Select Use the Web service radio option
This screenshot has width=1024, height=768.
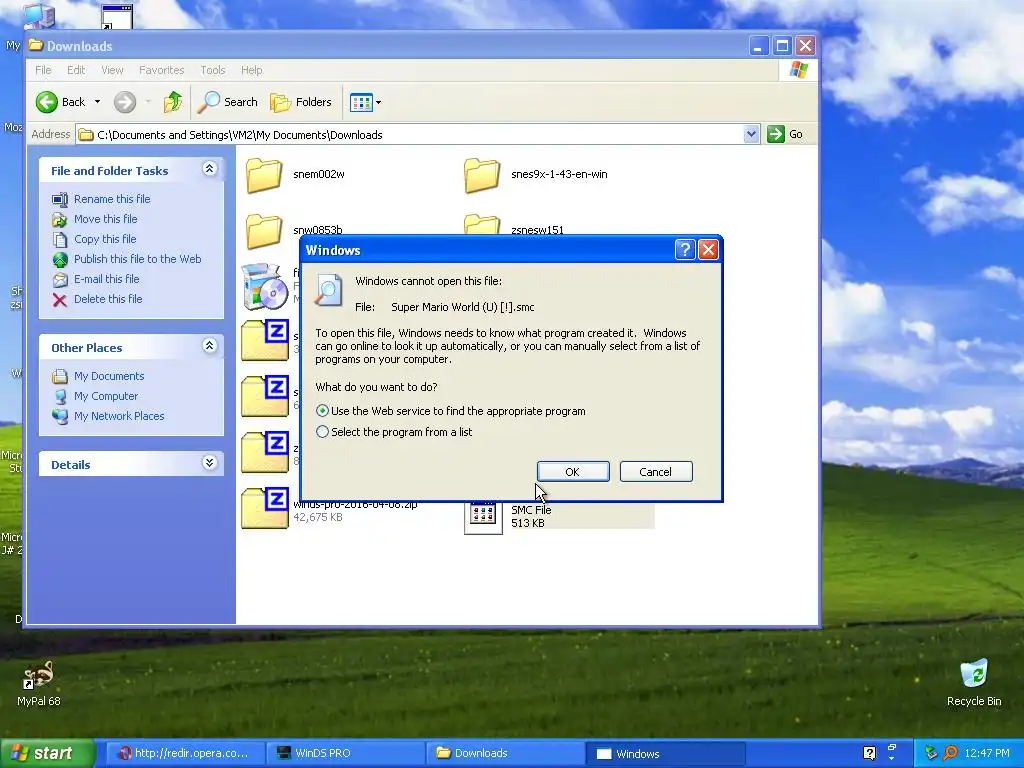(x=322, y=411)
